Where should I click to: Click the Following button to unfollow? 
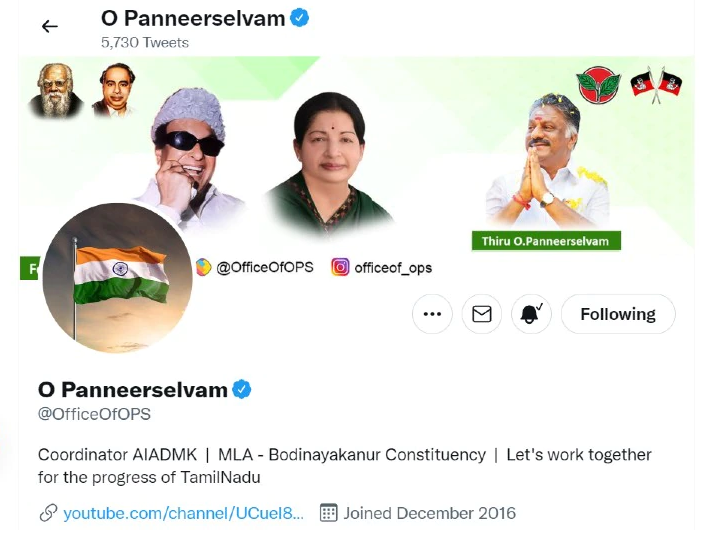(618, 314)
